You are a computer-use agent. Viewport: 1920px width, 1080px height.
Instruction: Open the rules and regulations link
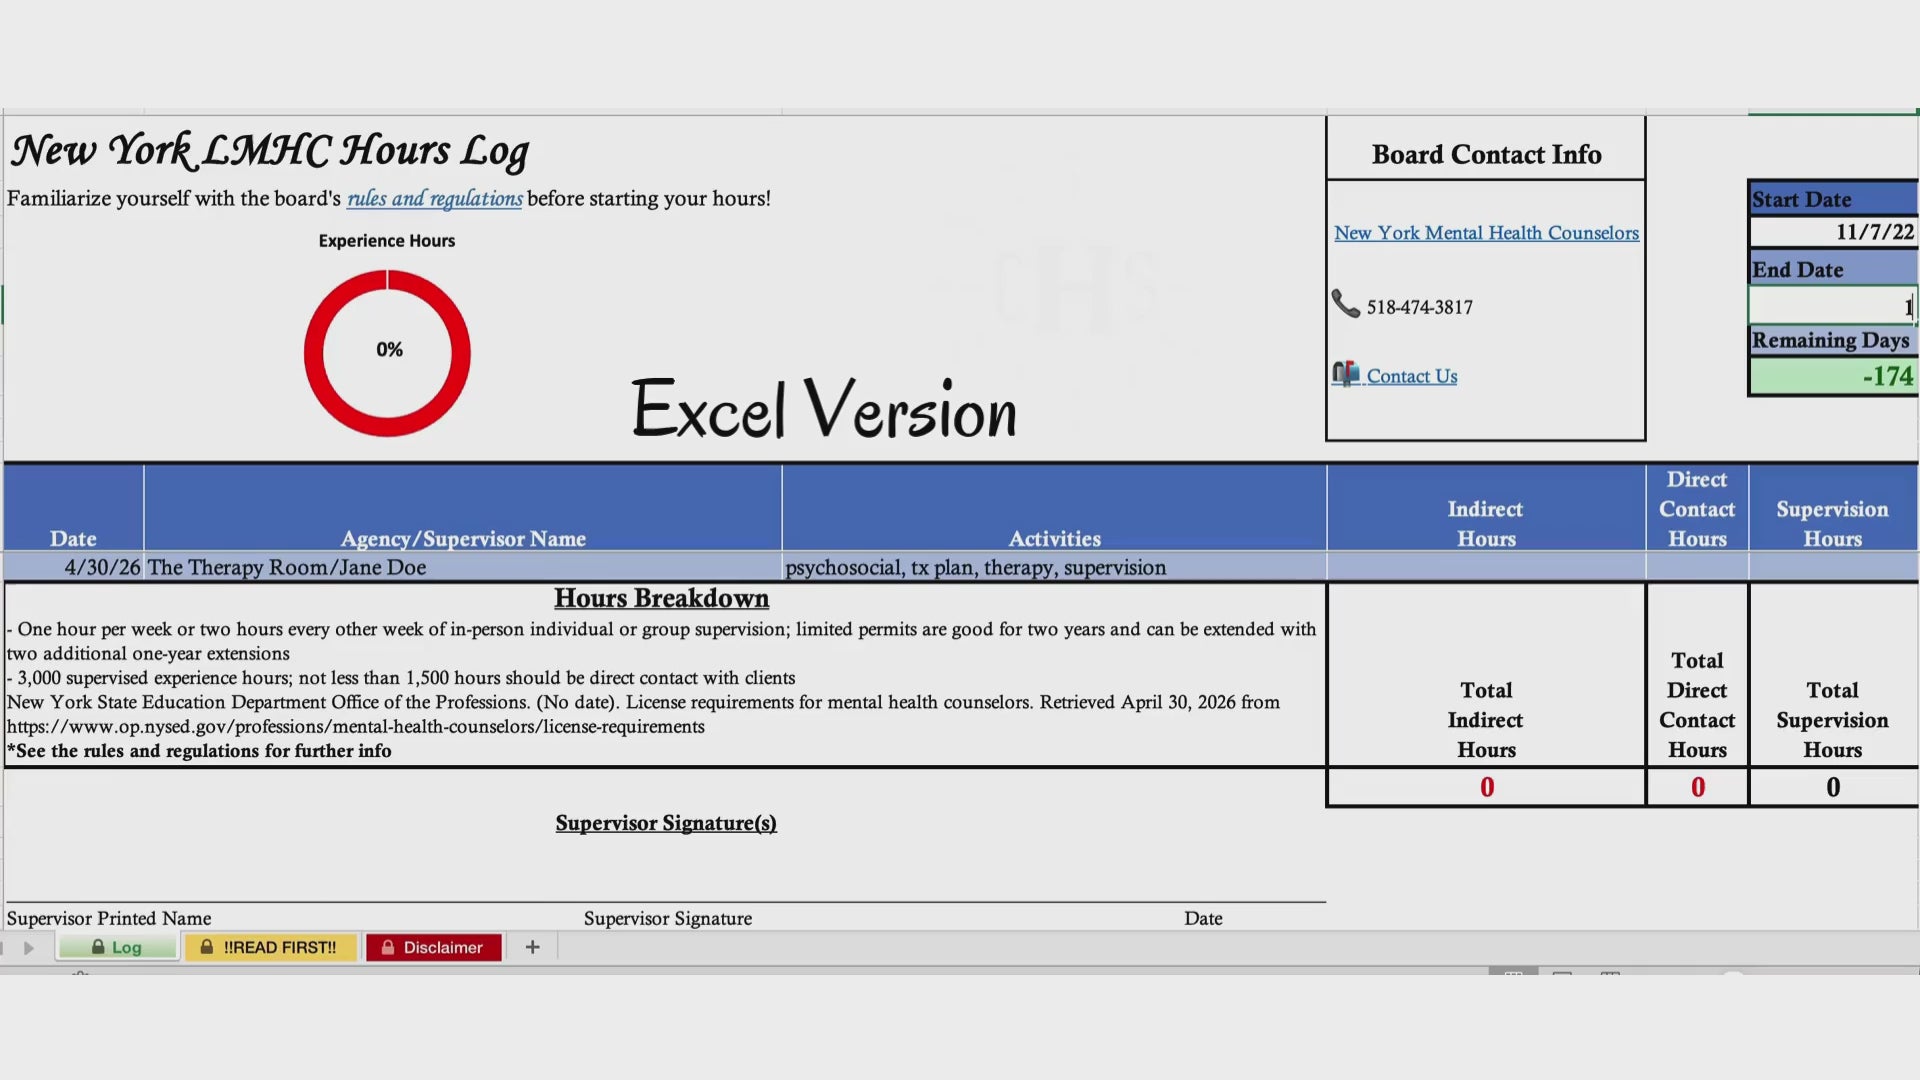pyautogui.click(x=434, y=198)
